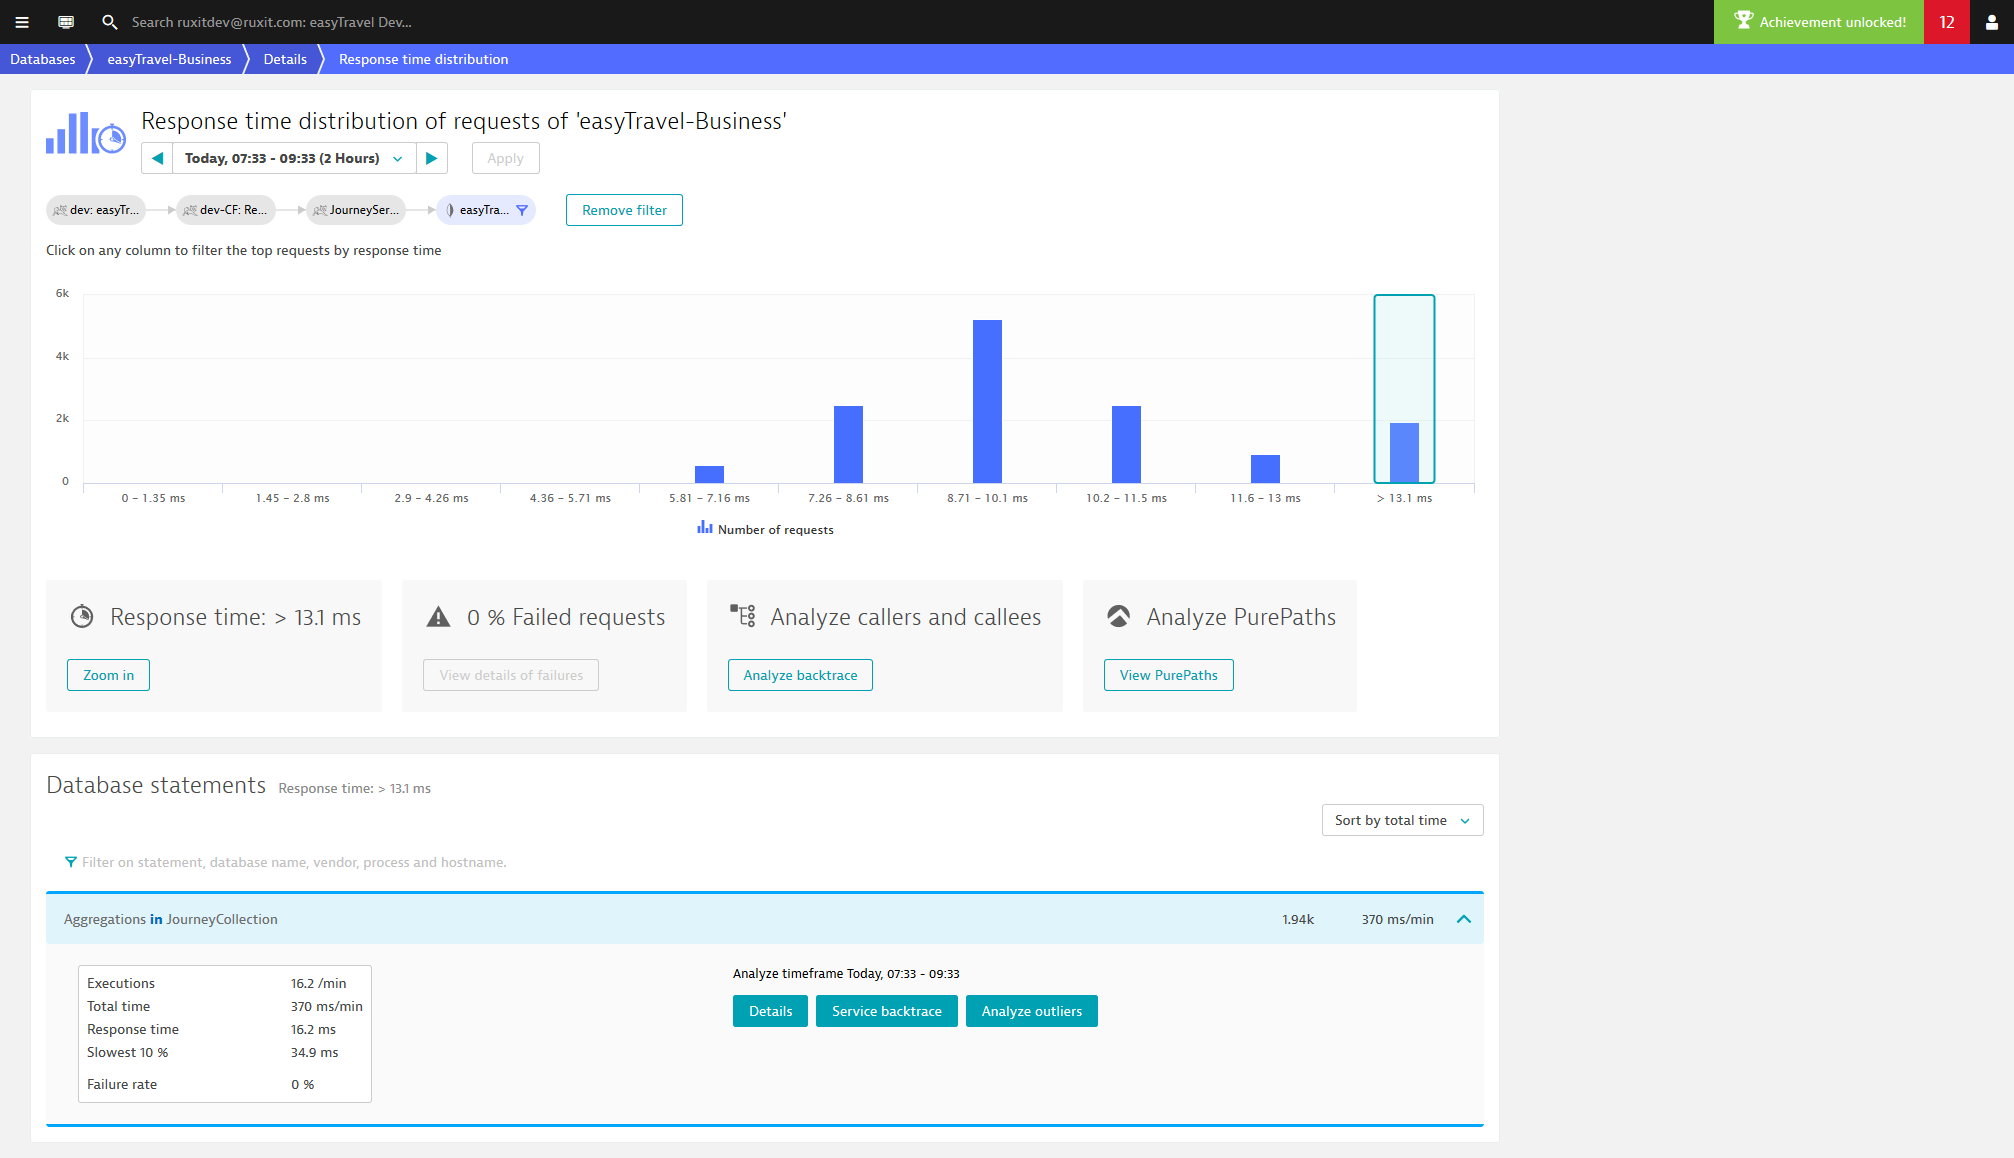
Task: Click Analyze backtrace button
Action: tap(800, 675)
